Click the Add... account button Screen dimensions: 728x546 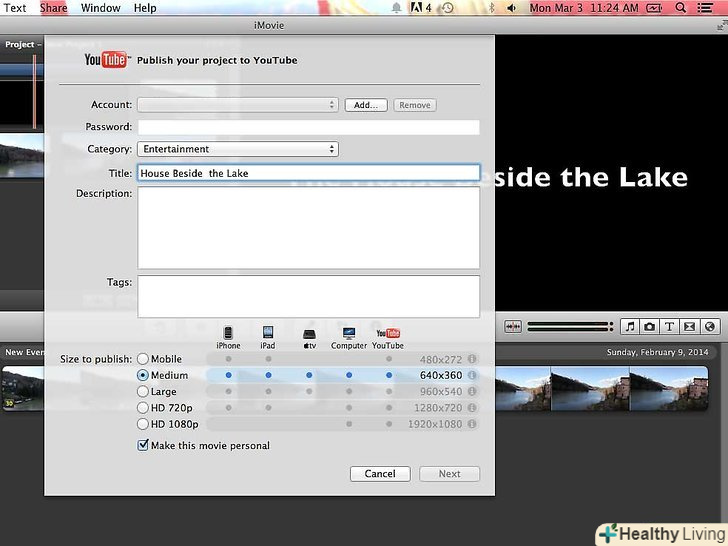(x=366, y=105)
